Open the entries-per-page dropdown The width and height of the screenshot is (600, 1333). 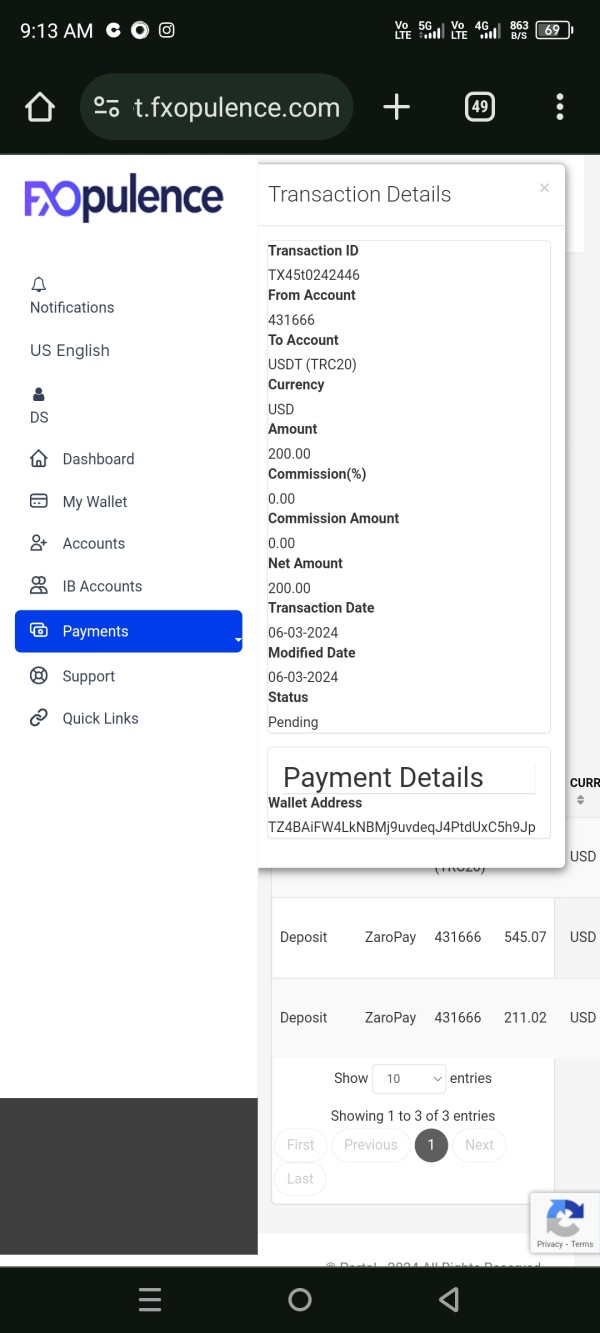(x=409, y=1078)
